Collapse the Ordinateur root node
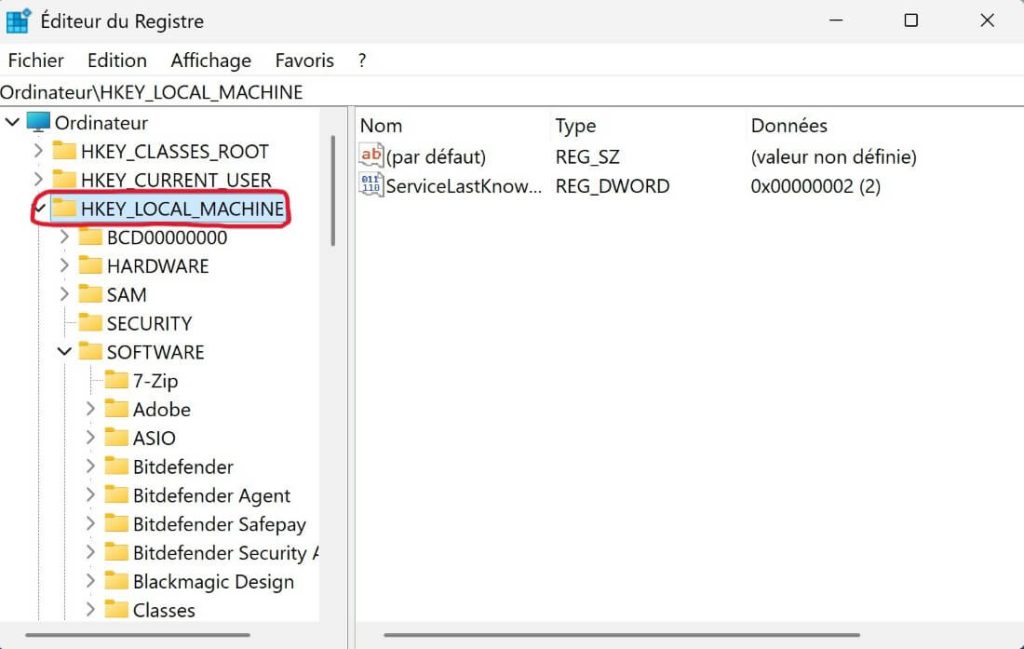Viewport: 1024px width, 649px height. coord(12,123)
